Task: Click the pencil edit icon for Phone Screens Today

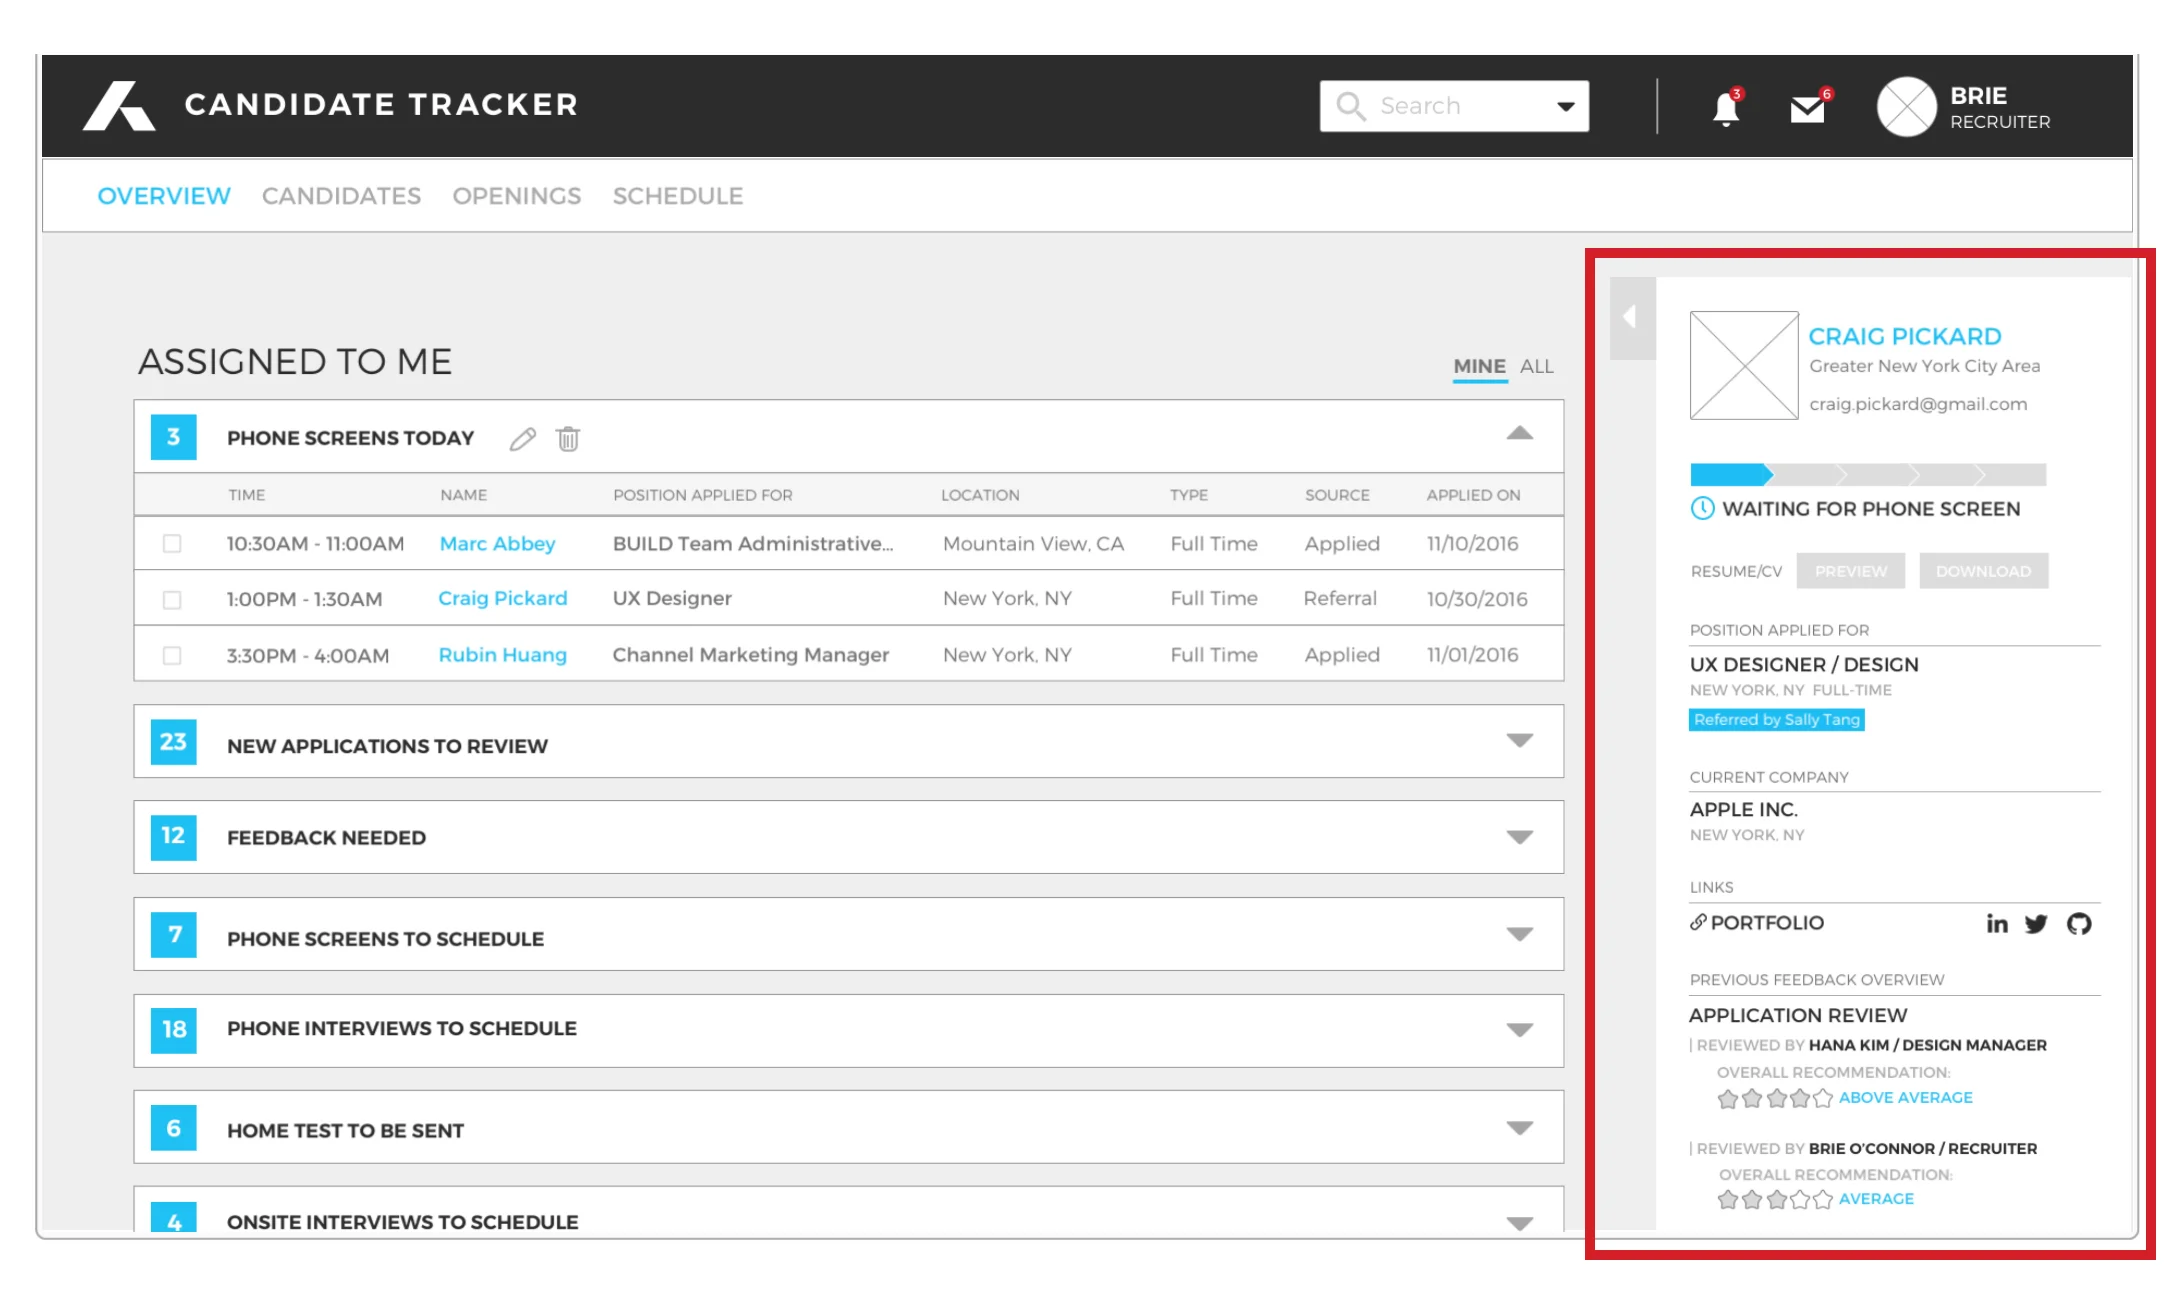Action: point(522,439)
